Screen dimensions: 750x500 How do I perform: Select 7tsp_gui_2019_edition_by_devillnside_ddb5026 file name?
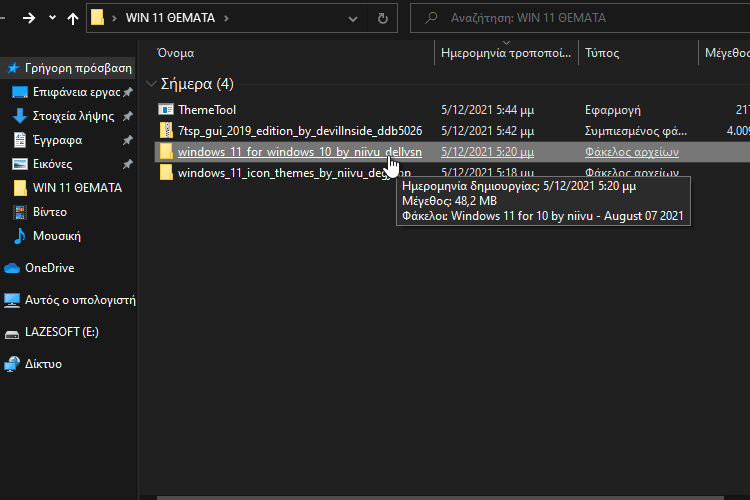tap(300, 131)
